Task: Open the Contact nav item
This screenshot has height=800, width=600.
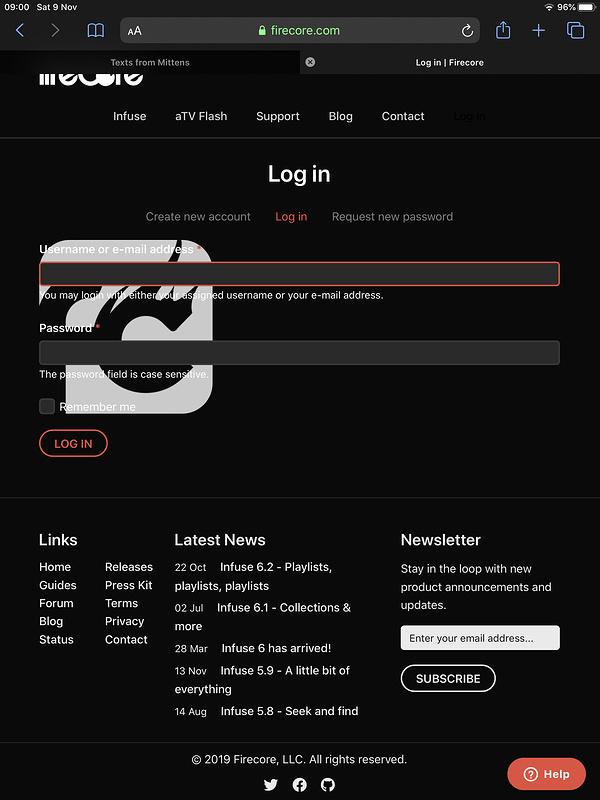Action: pyautogui.click(x=403, y=116)
